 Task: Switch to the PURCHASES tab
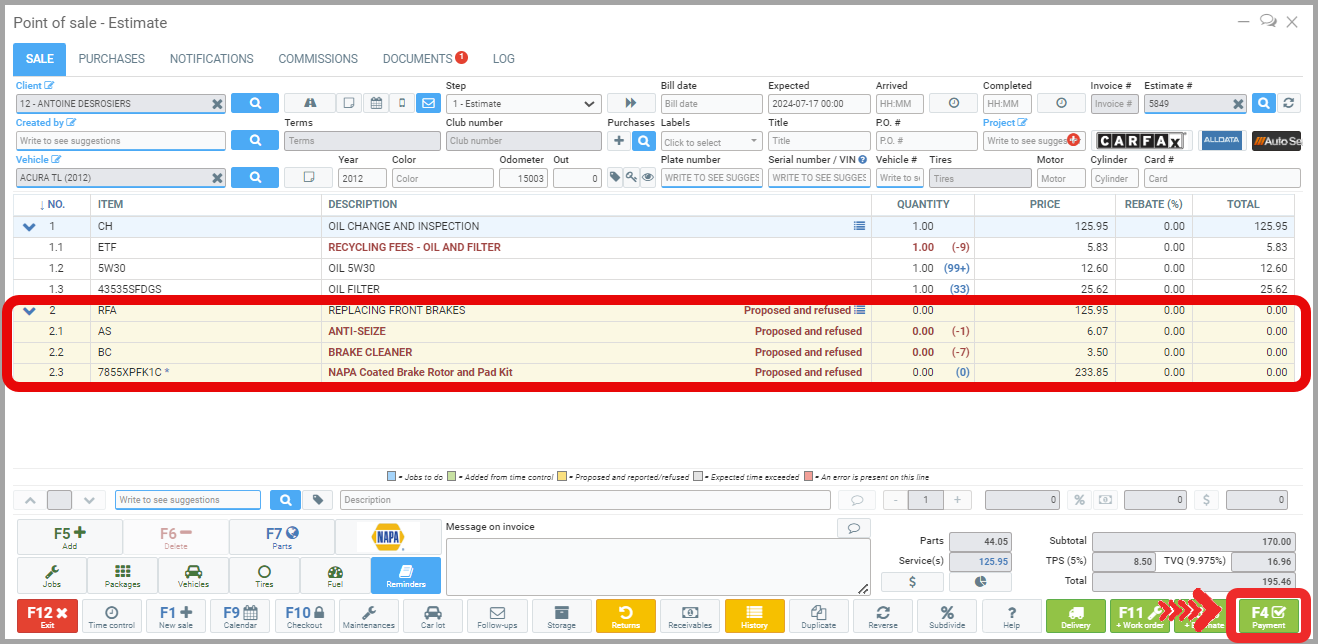pos(112,59)
